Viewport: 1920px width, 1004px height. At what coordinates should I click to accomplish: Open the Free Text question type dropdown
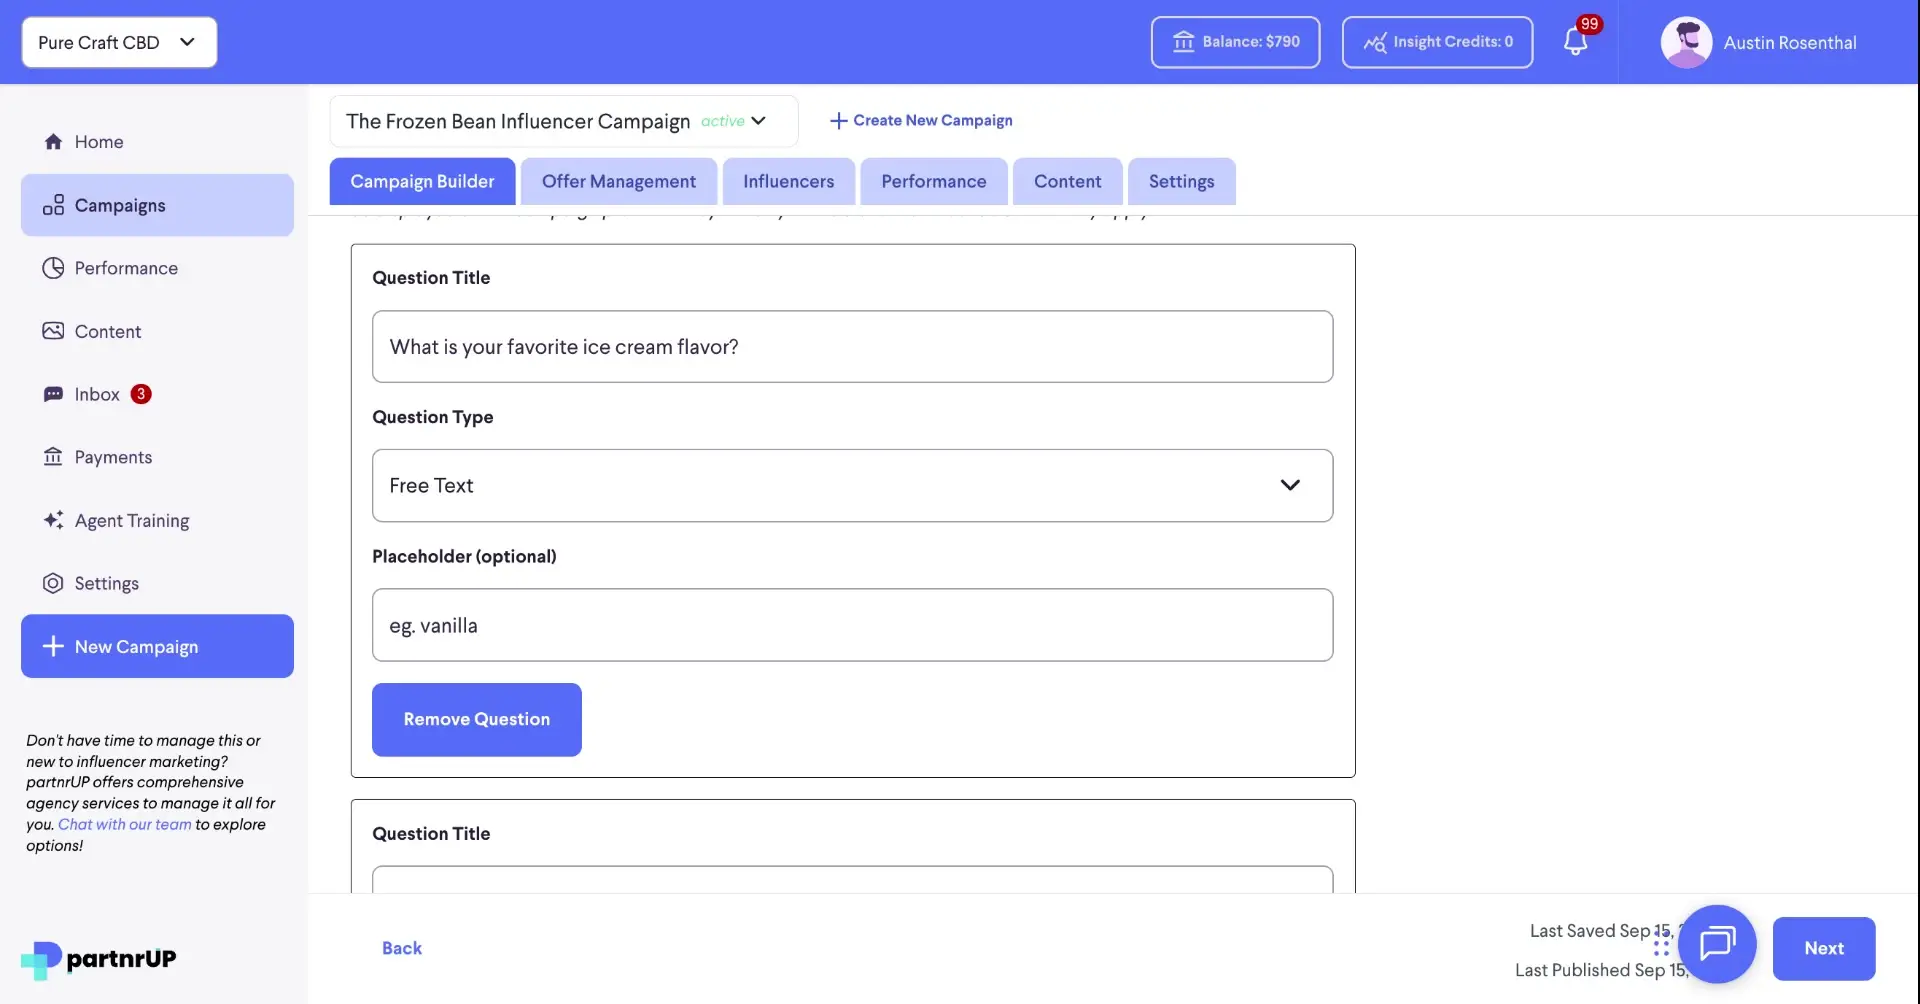[852, 486]
